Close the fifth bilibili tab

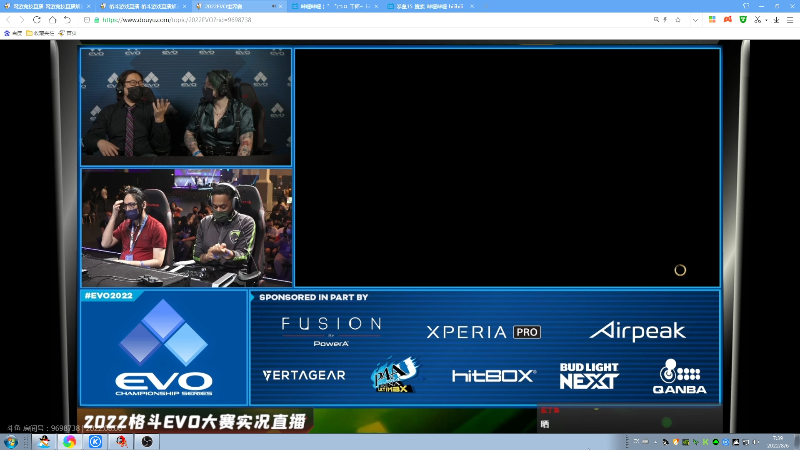tap(472, 6)
